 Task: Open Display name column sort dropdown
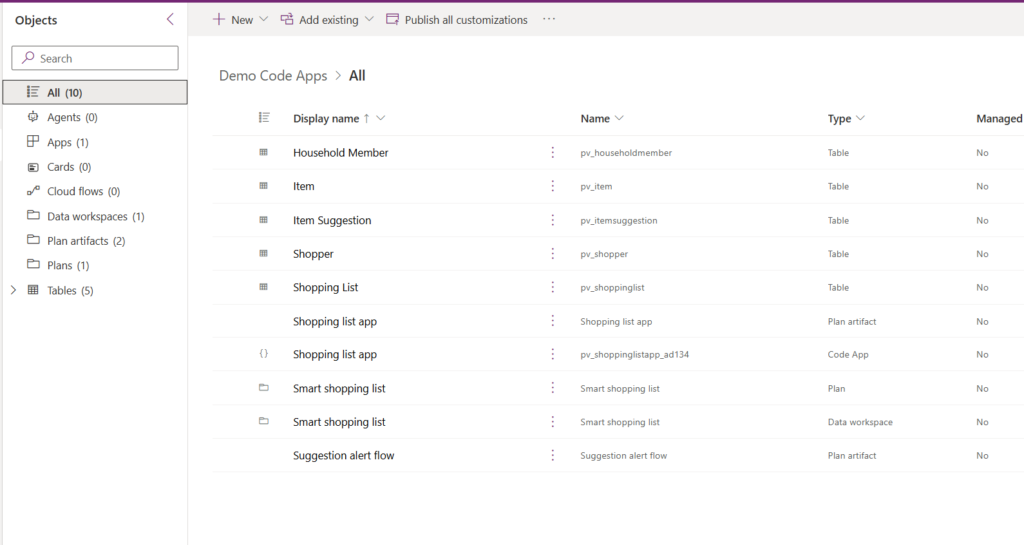tap(381, 118)
